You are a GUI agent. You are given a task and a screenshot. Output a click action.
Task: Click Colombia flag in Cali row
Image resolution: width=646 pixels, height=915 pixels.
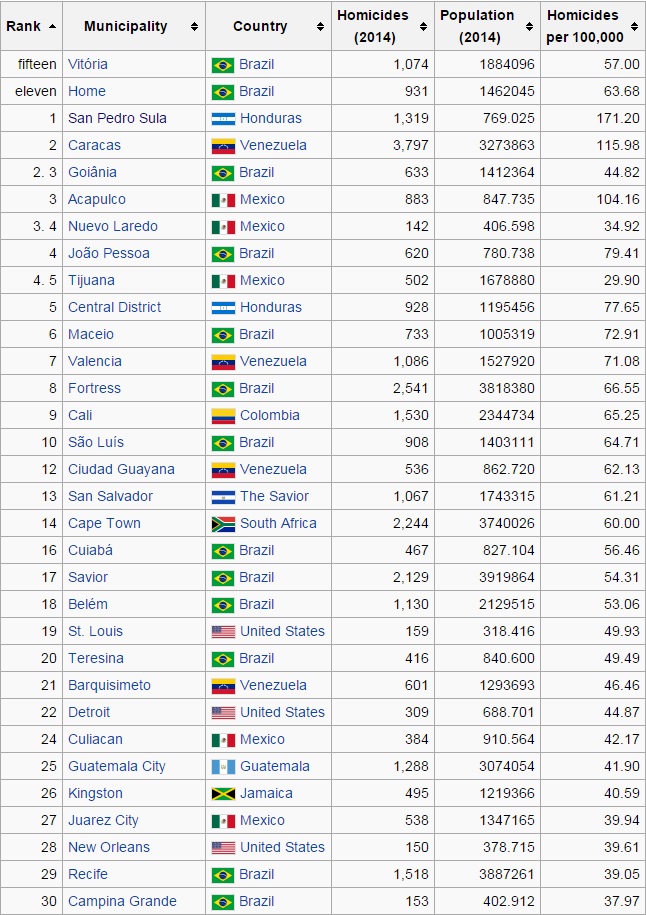click(x=224, y=416)
